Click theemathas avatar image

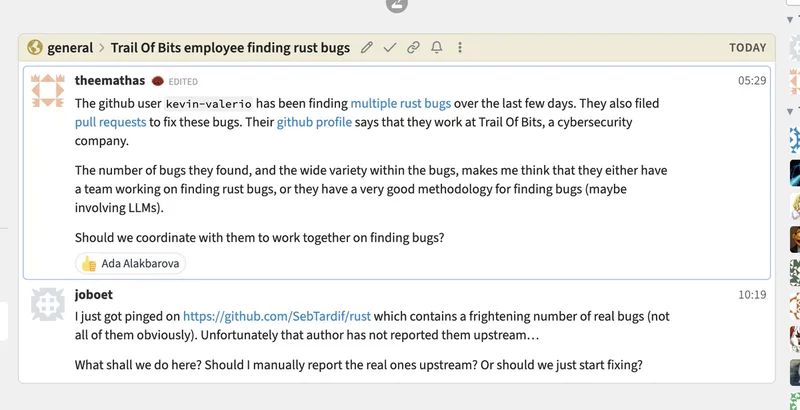click(x=47, y=90)
